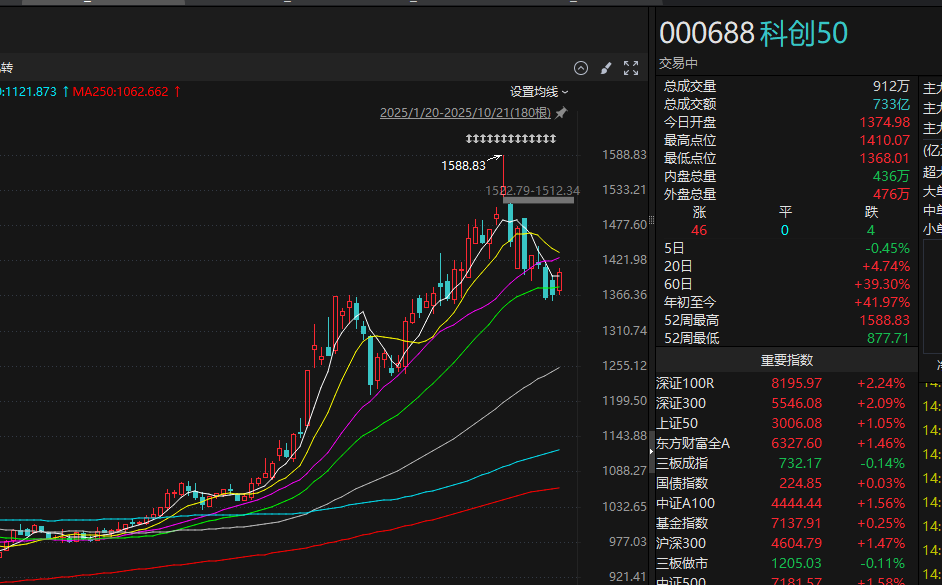Click the 总成交量 value 912万
This screenshot has width=942, height=585.
click(x=891, y=86)
